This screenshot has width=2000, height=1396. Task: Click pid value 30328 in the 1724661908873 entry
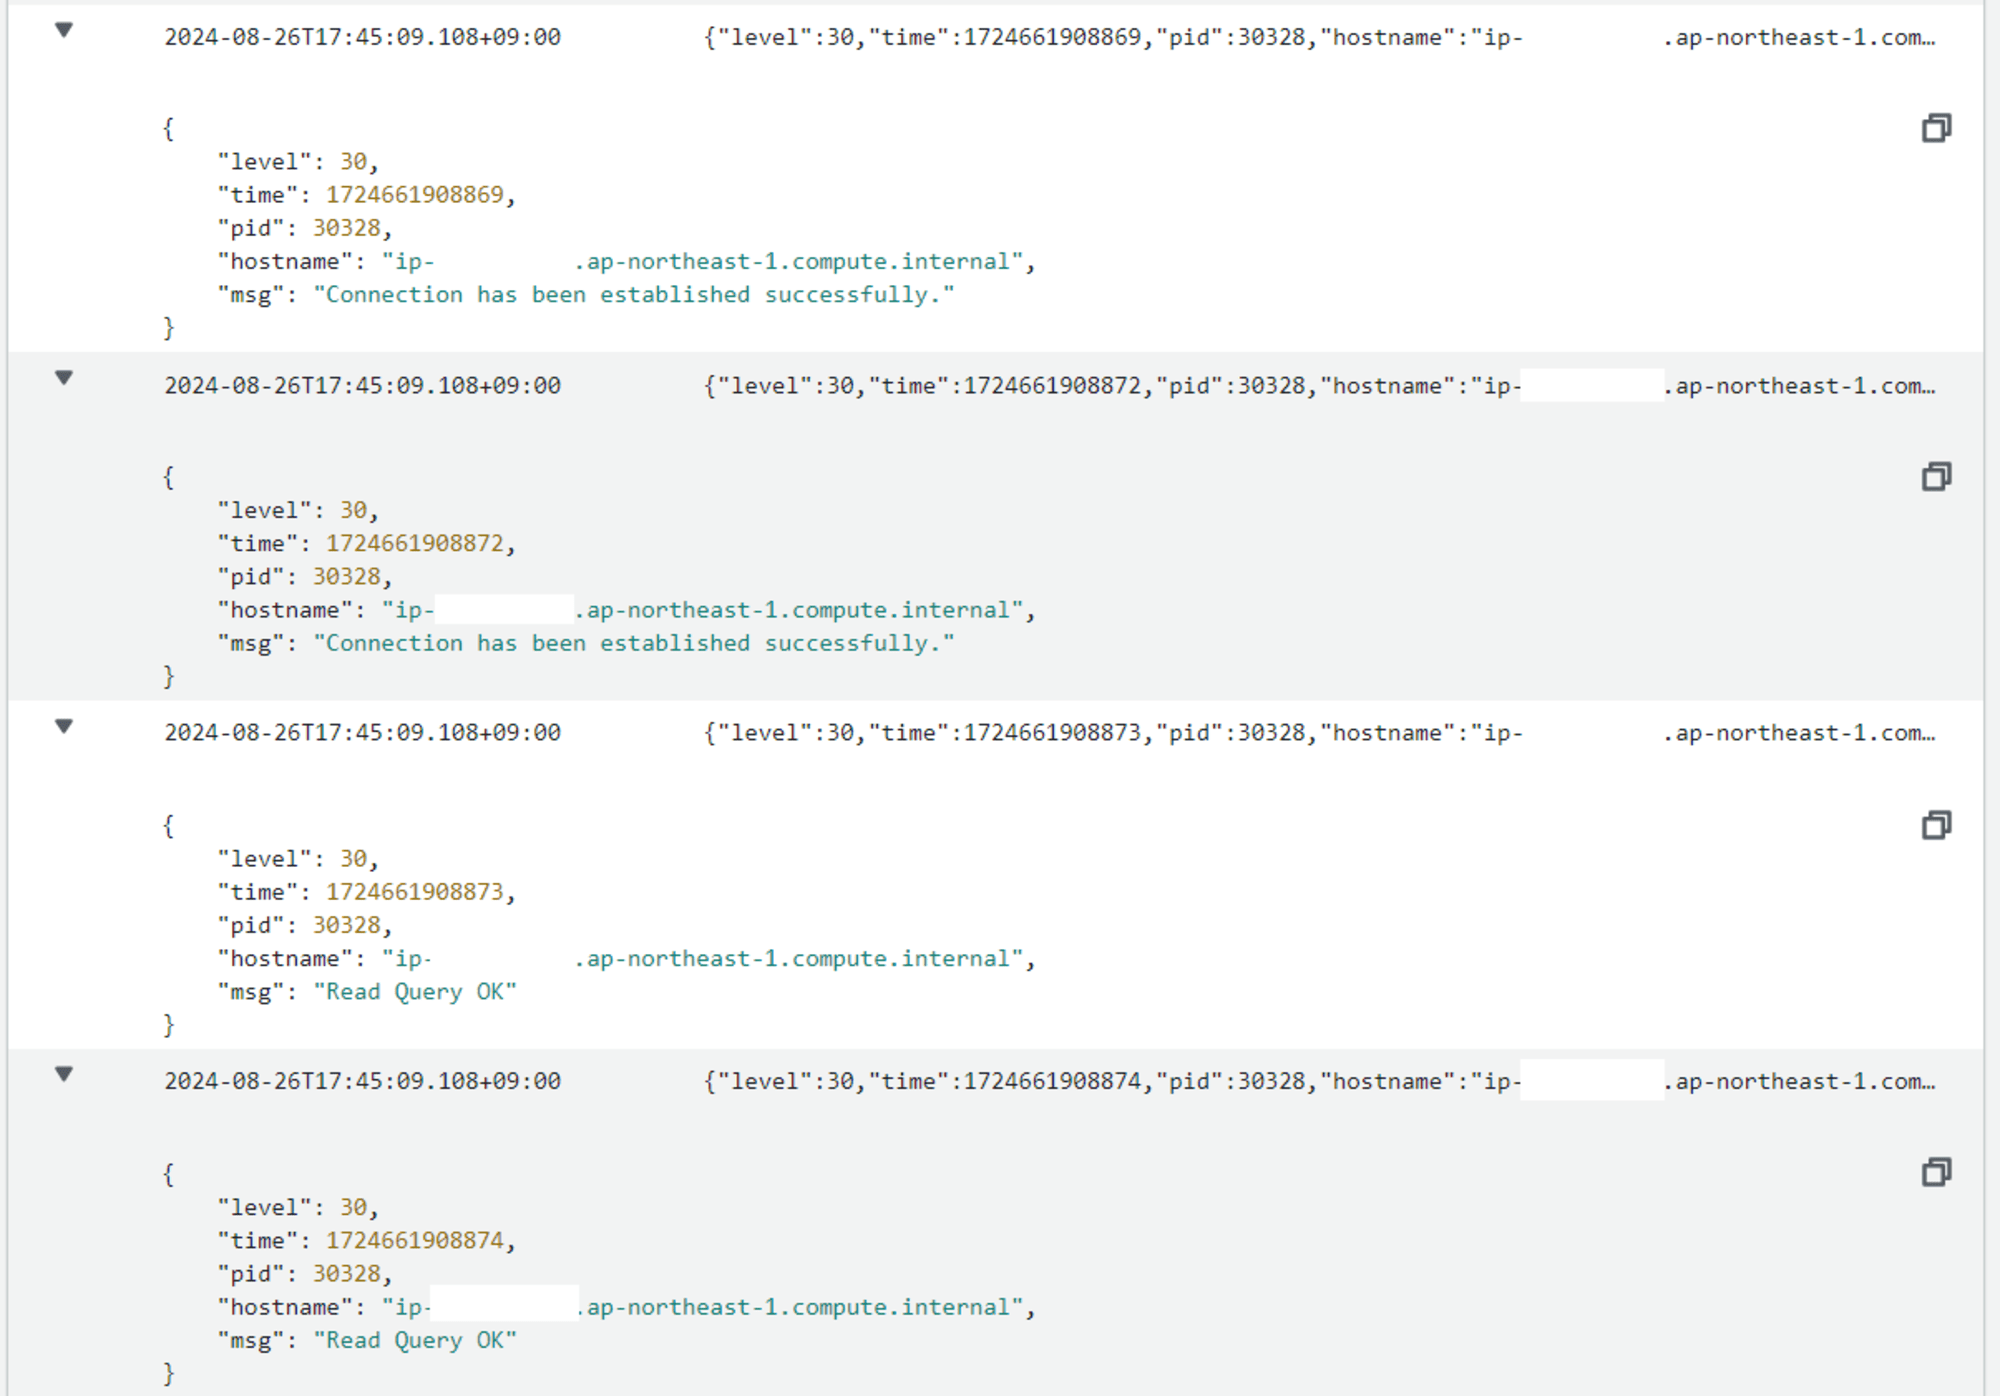[x=346, y=925]
